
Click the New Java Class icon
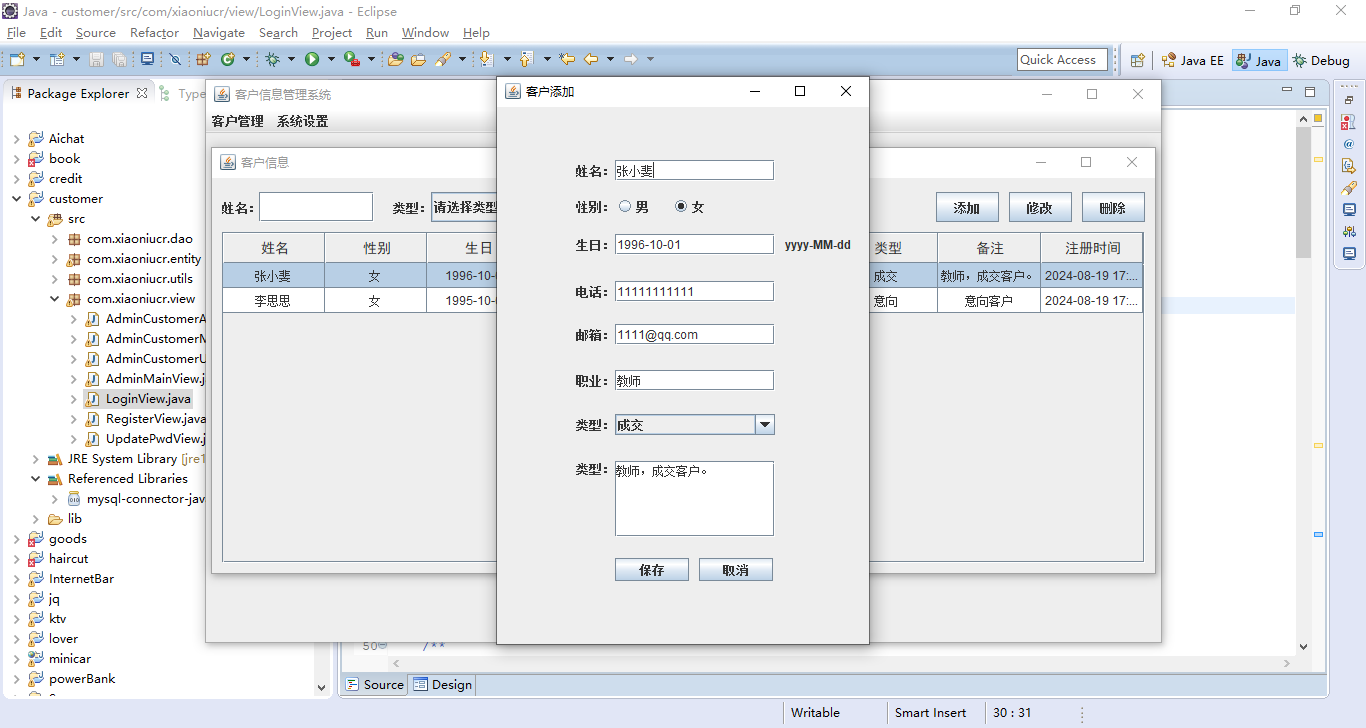tap(228, 60)
